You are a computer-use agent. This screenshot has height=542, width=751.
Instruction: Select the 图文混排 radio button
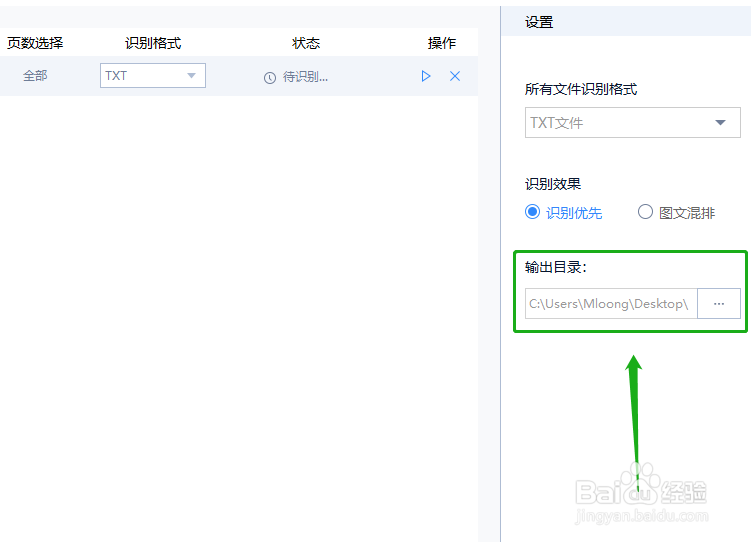click(645, 212)
